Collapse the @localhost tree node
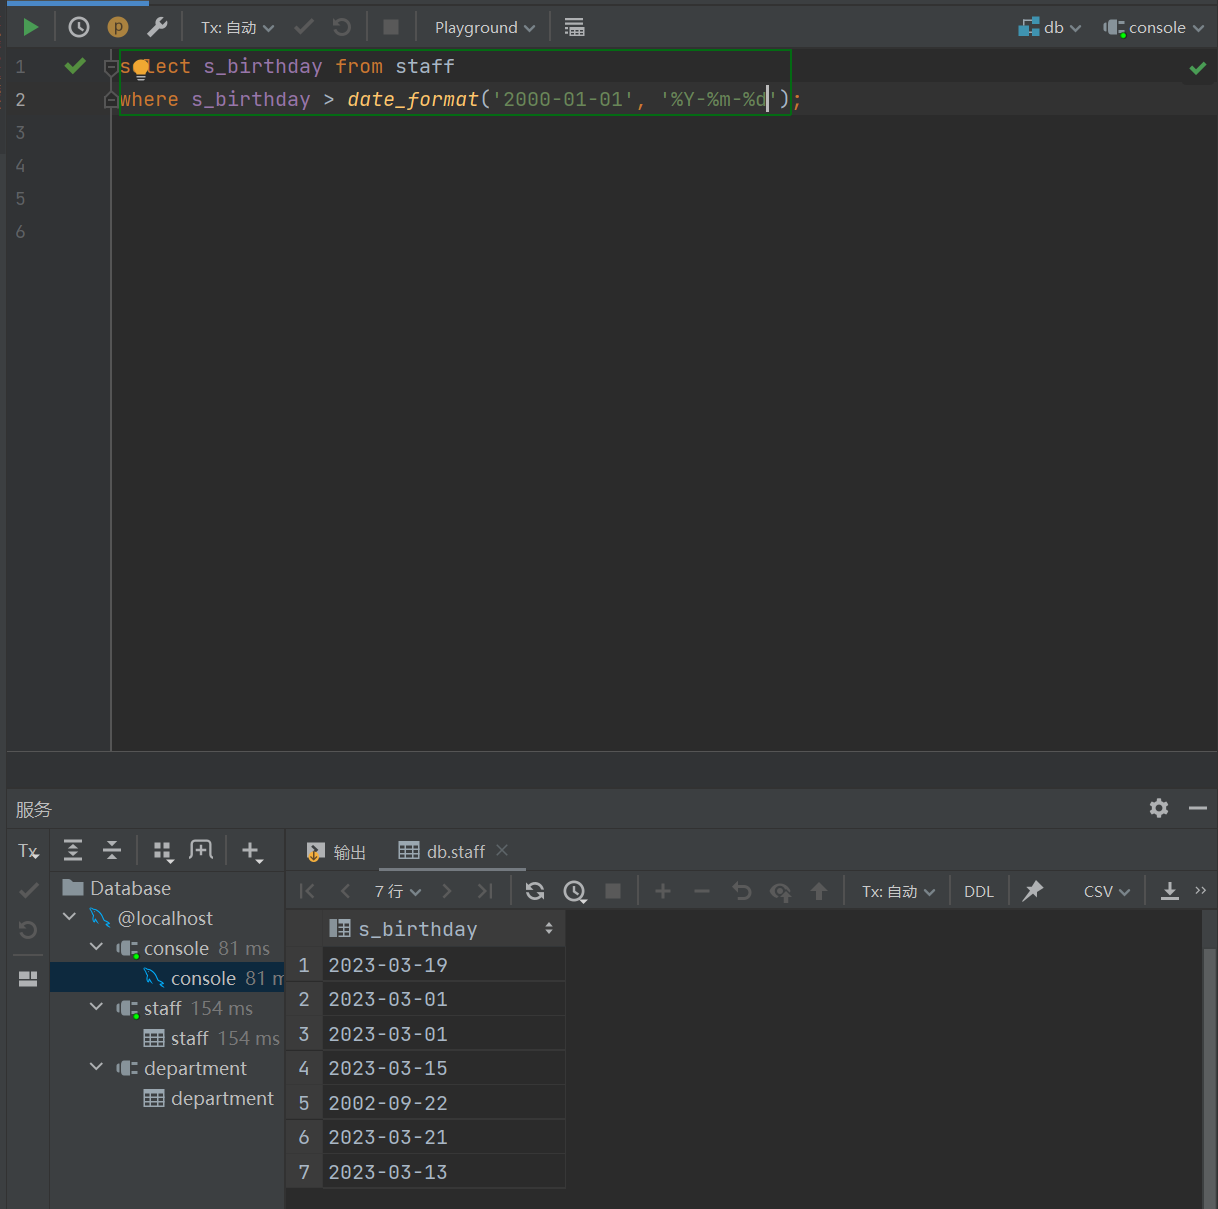 [x=69, y=917]
